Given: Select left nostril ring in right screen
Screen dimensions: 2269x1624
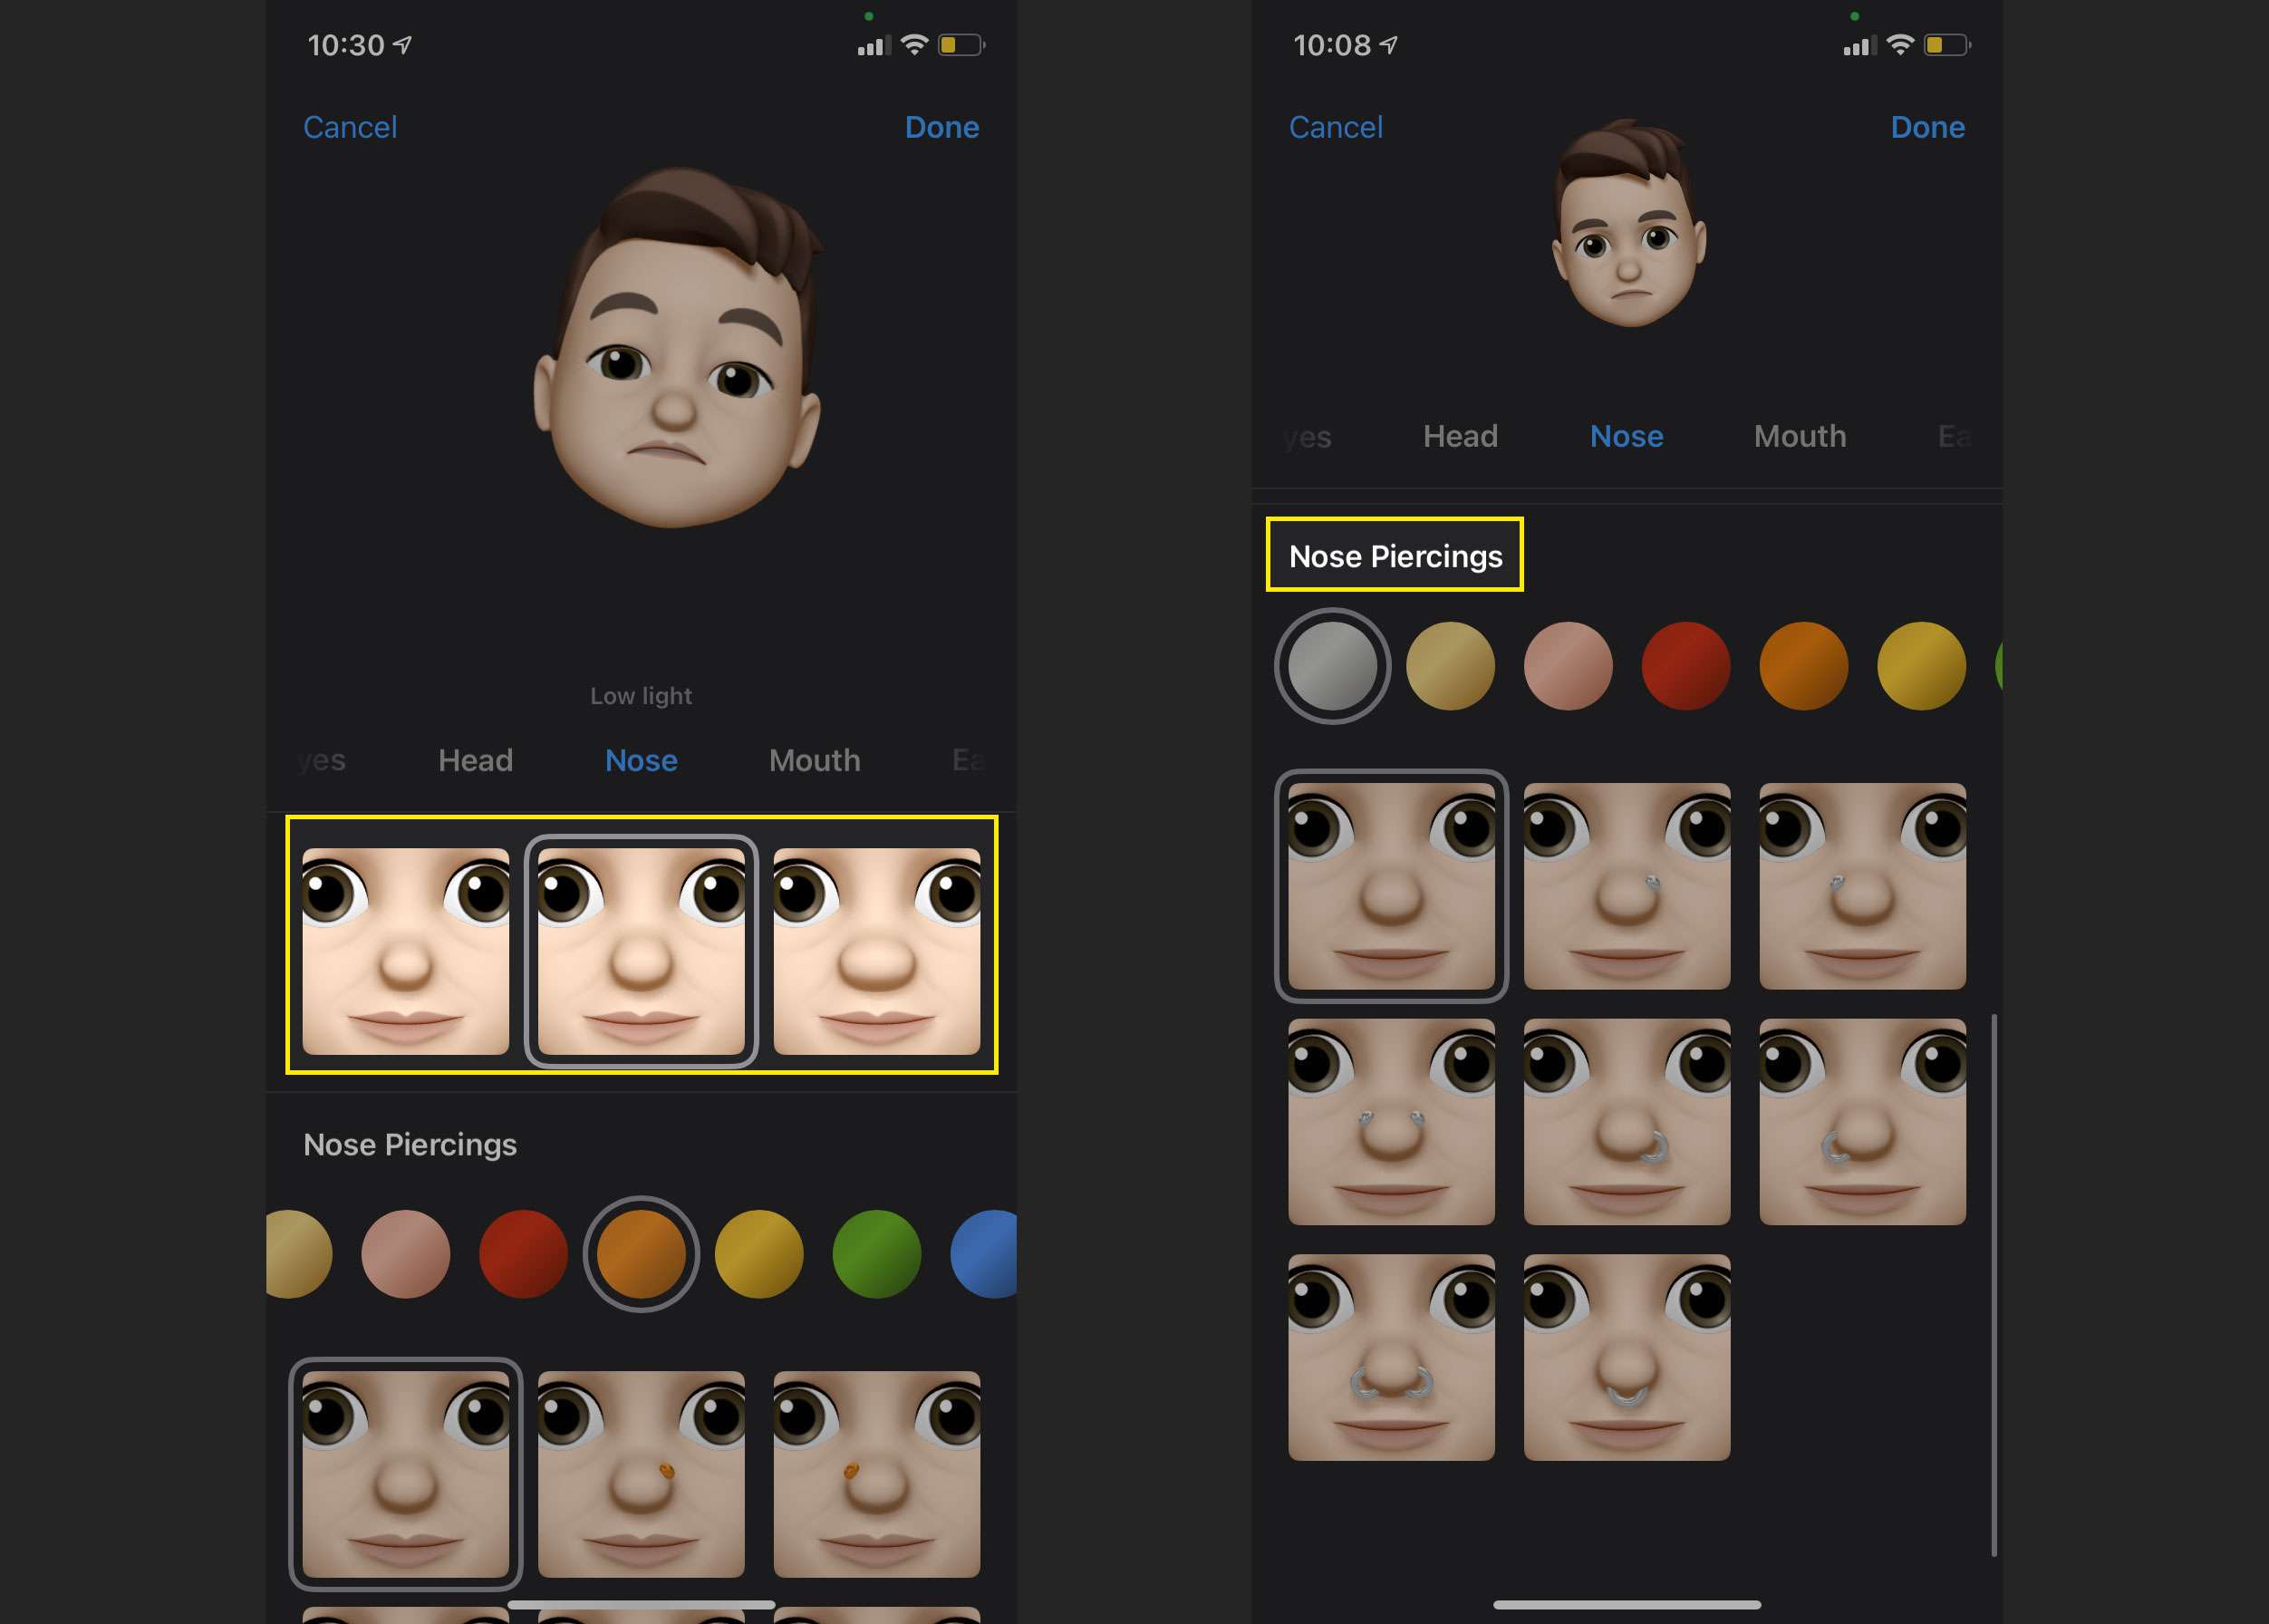Looking at the screenshot, I should [1862, 1122].
